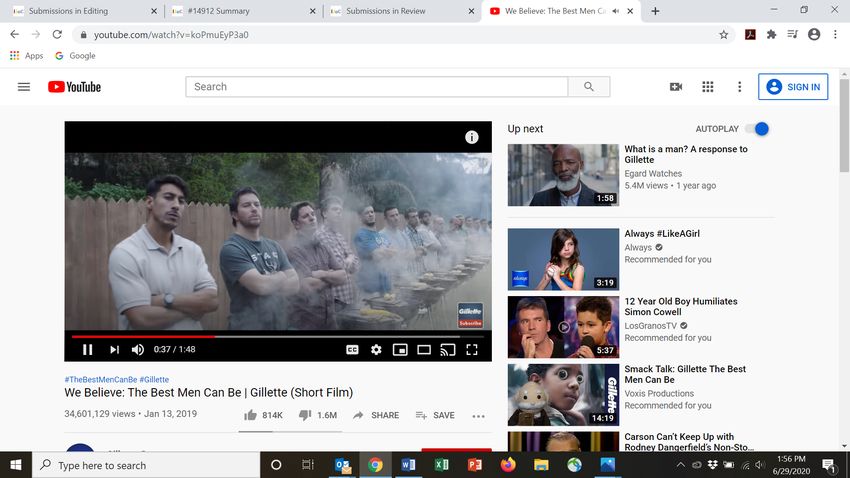The height and width of the screenshot is (478, 850).
Task: Open a new browser tab
Action: [x=655, y=11]
